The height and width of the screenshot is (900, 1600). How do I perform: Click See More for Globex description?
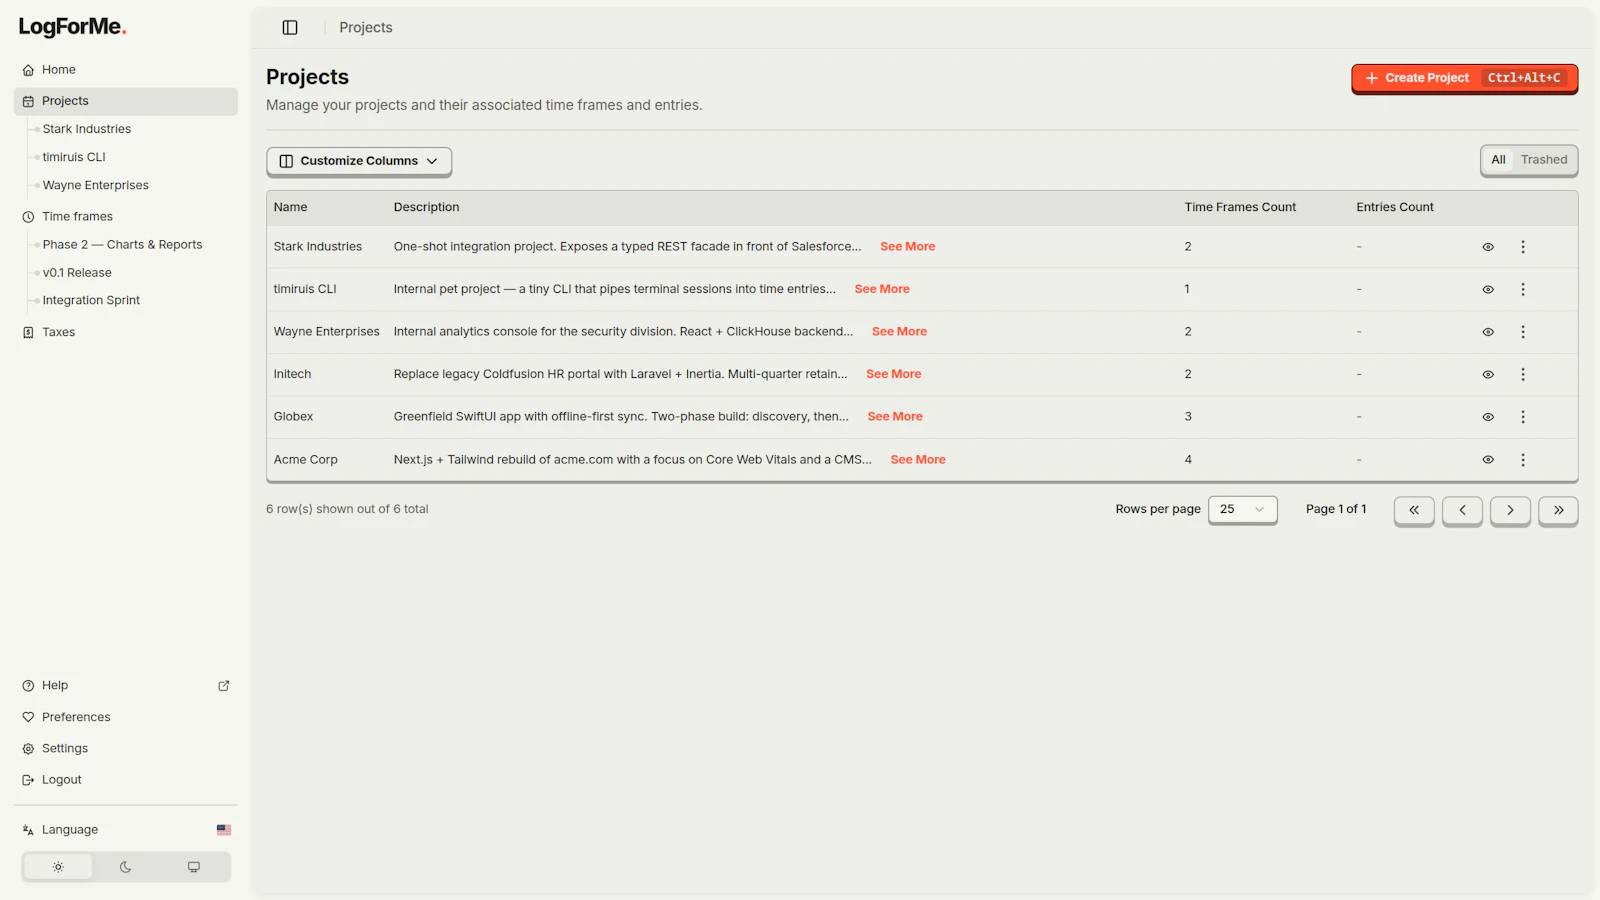click(895, 417)
